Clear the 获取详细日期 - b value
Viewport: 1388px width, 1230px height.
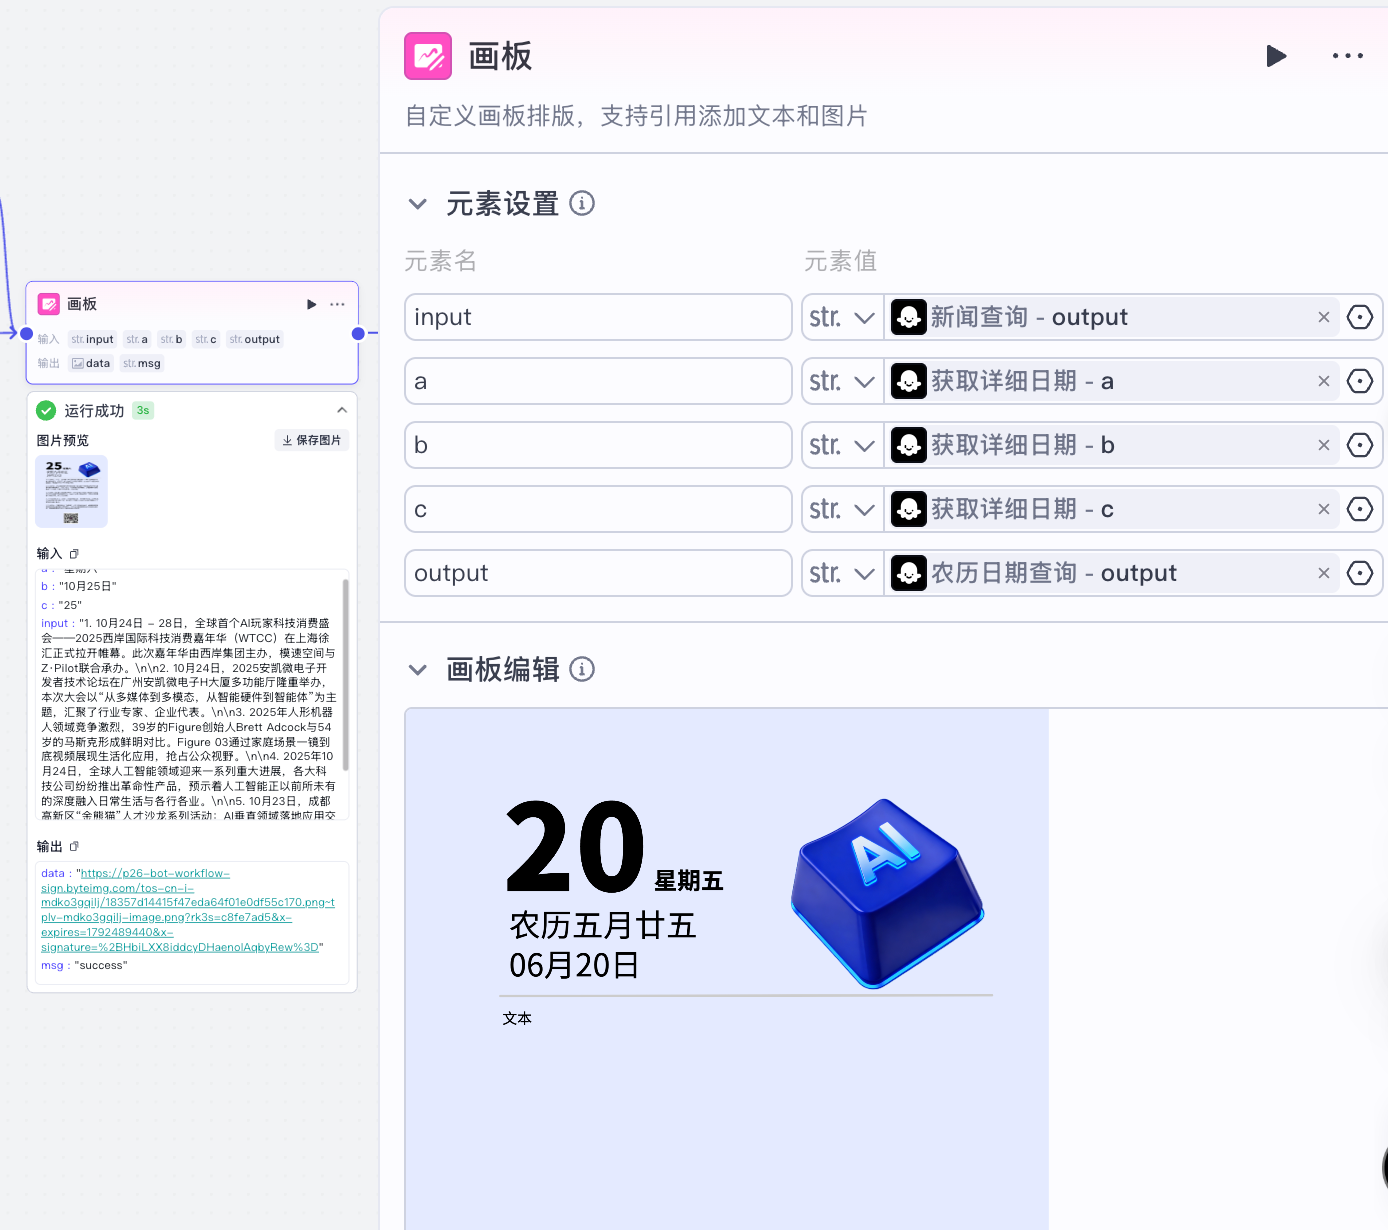(1323, 445)
